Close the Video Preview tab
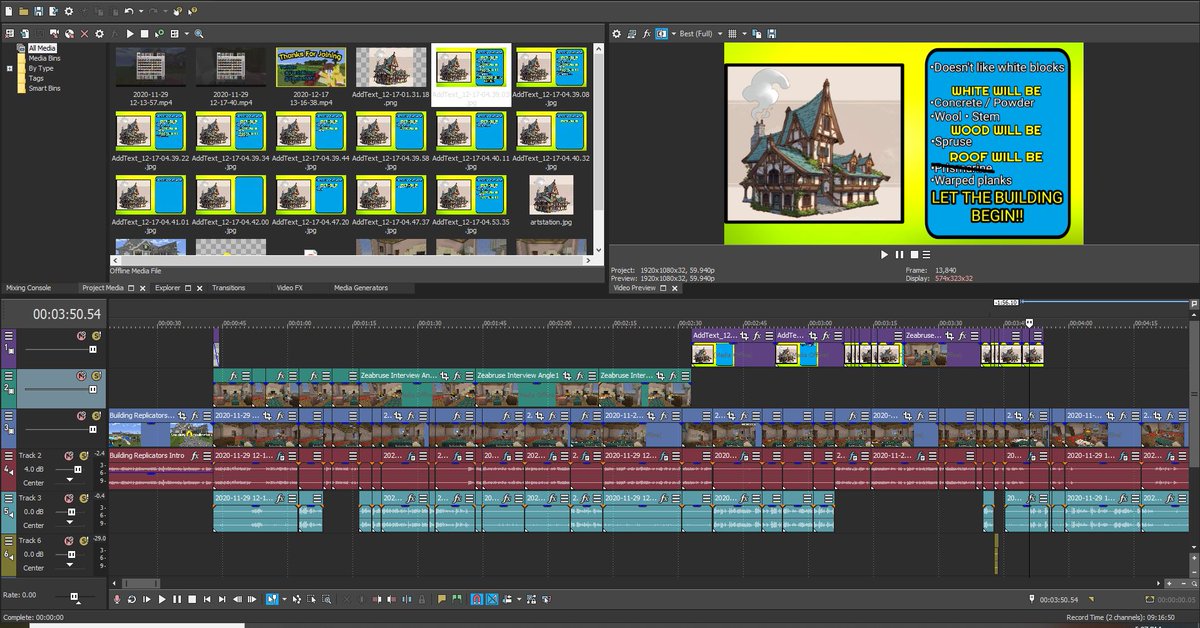This screenshot has width=1200, height=628. point(674,288)
